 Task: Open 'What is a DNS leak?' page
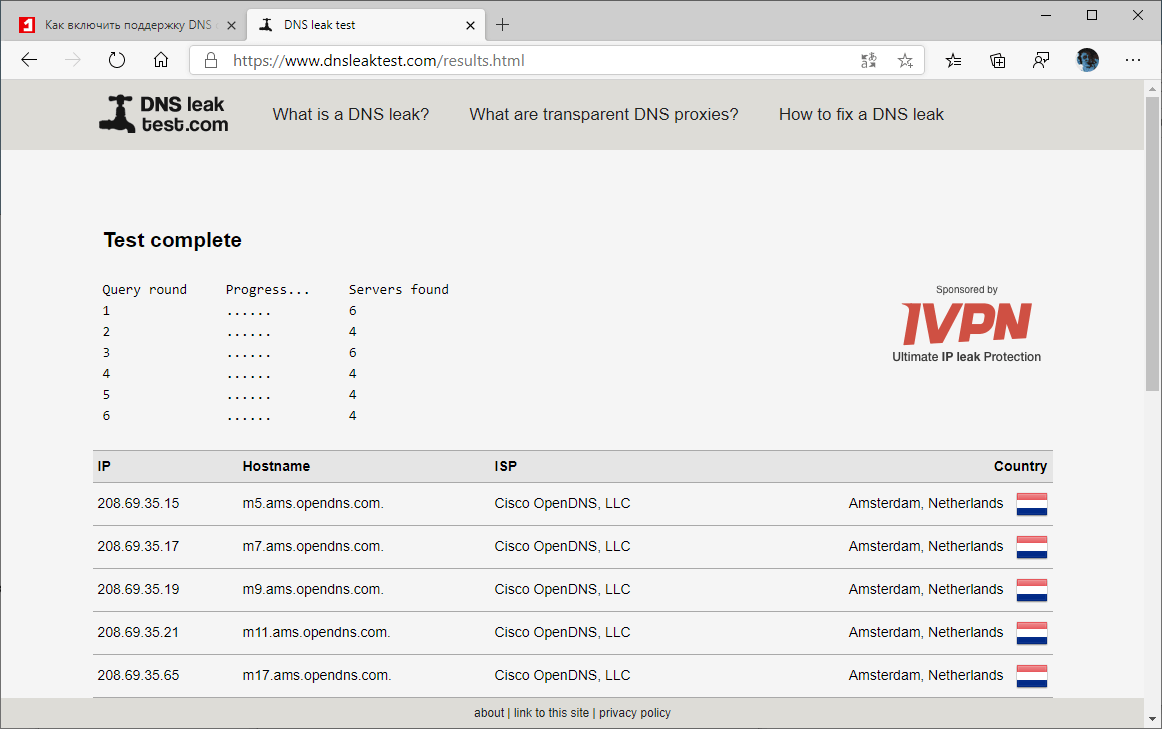(x=351, y=114)
